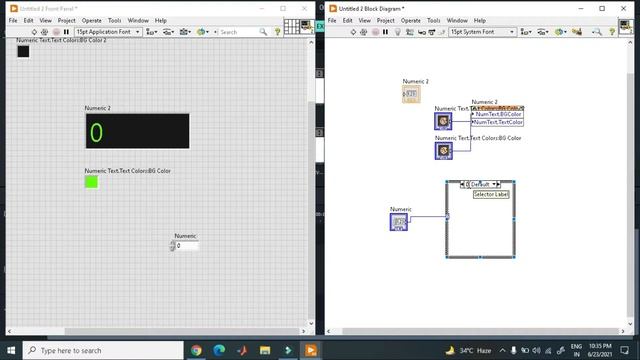Open File Explorer from the taskbar
640x360 pixels.
click(265, 350)
